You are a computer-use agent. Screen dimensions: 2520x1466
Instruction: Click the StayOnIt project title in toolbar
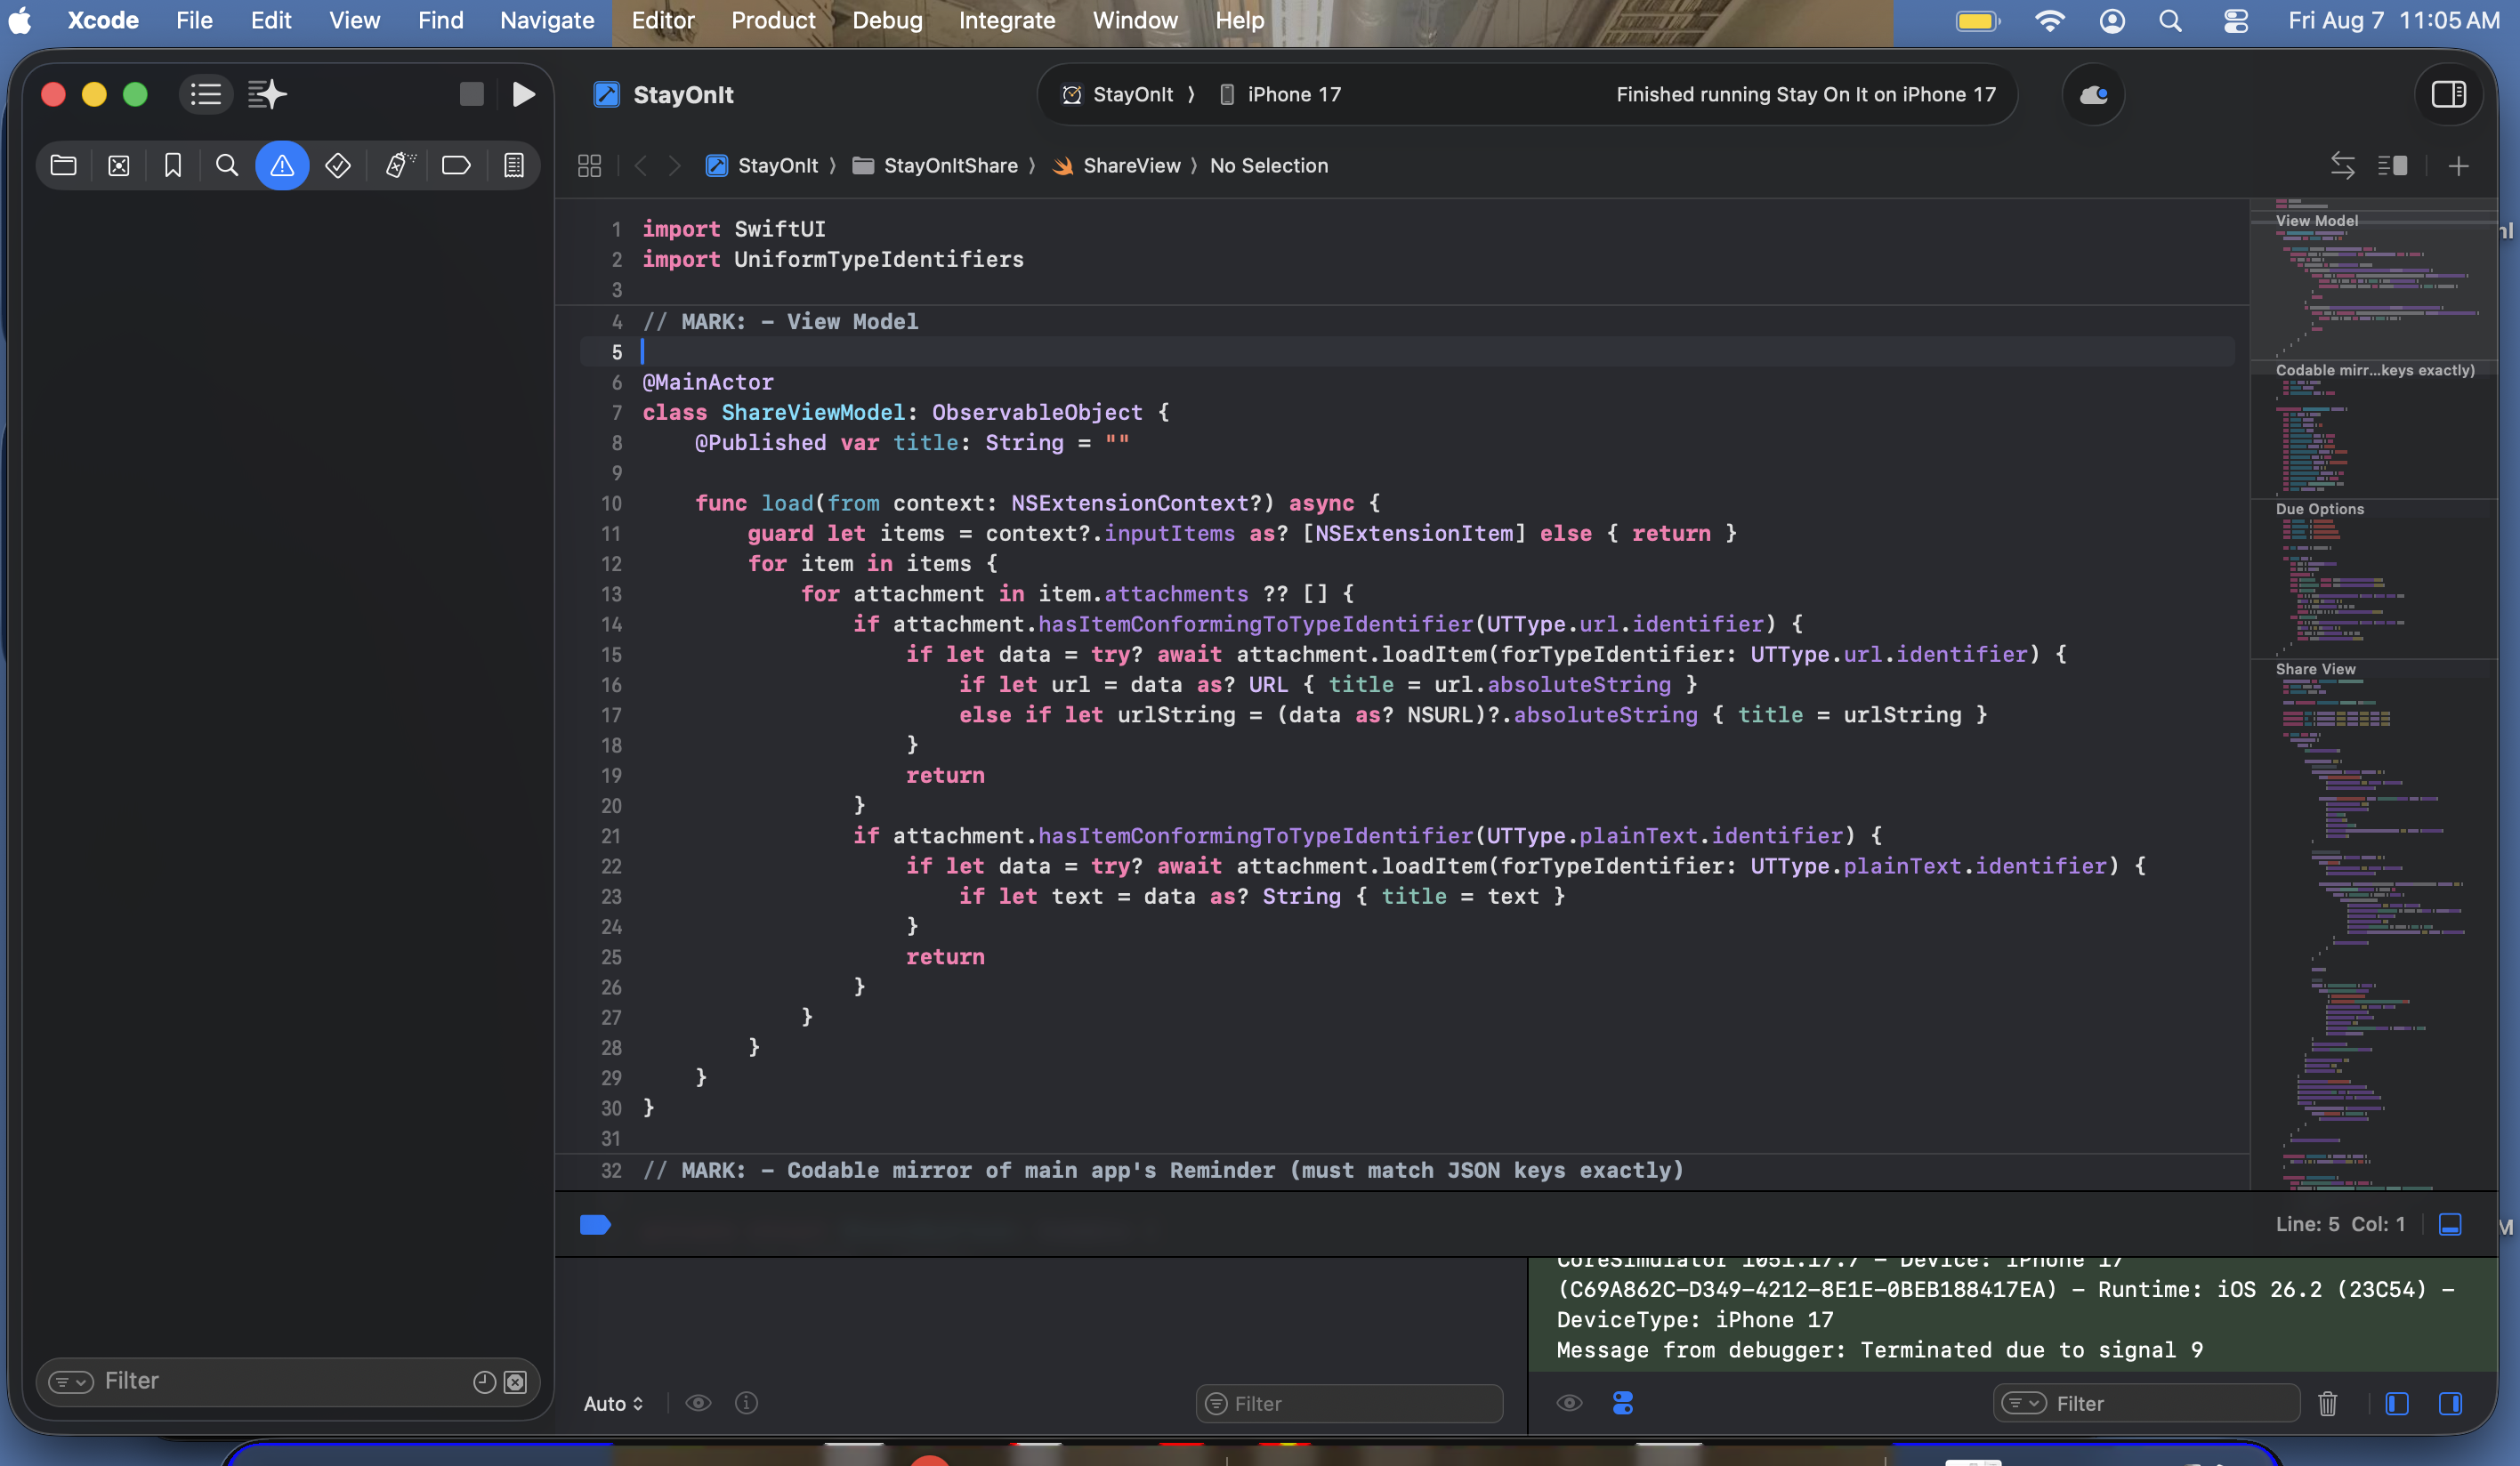click(683, 94)
